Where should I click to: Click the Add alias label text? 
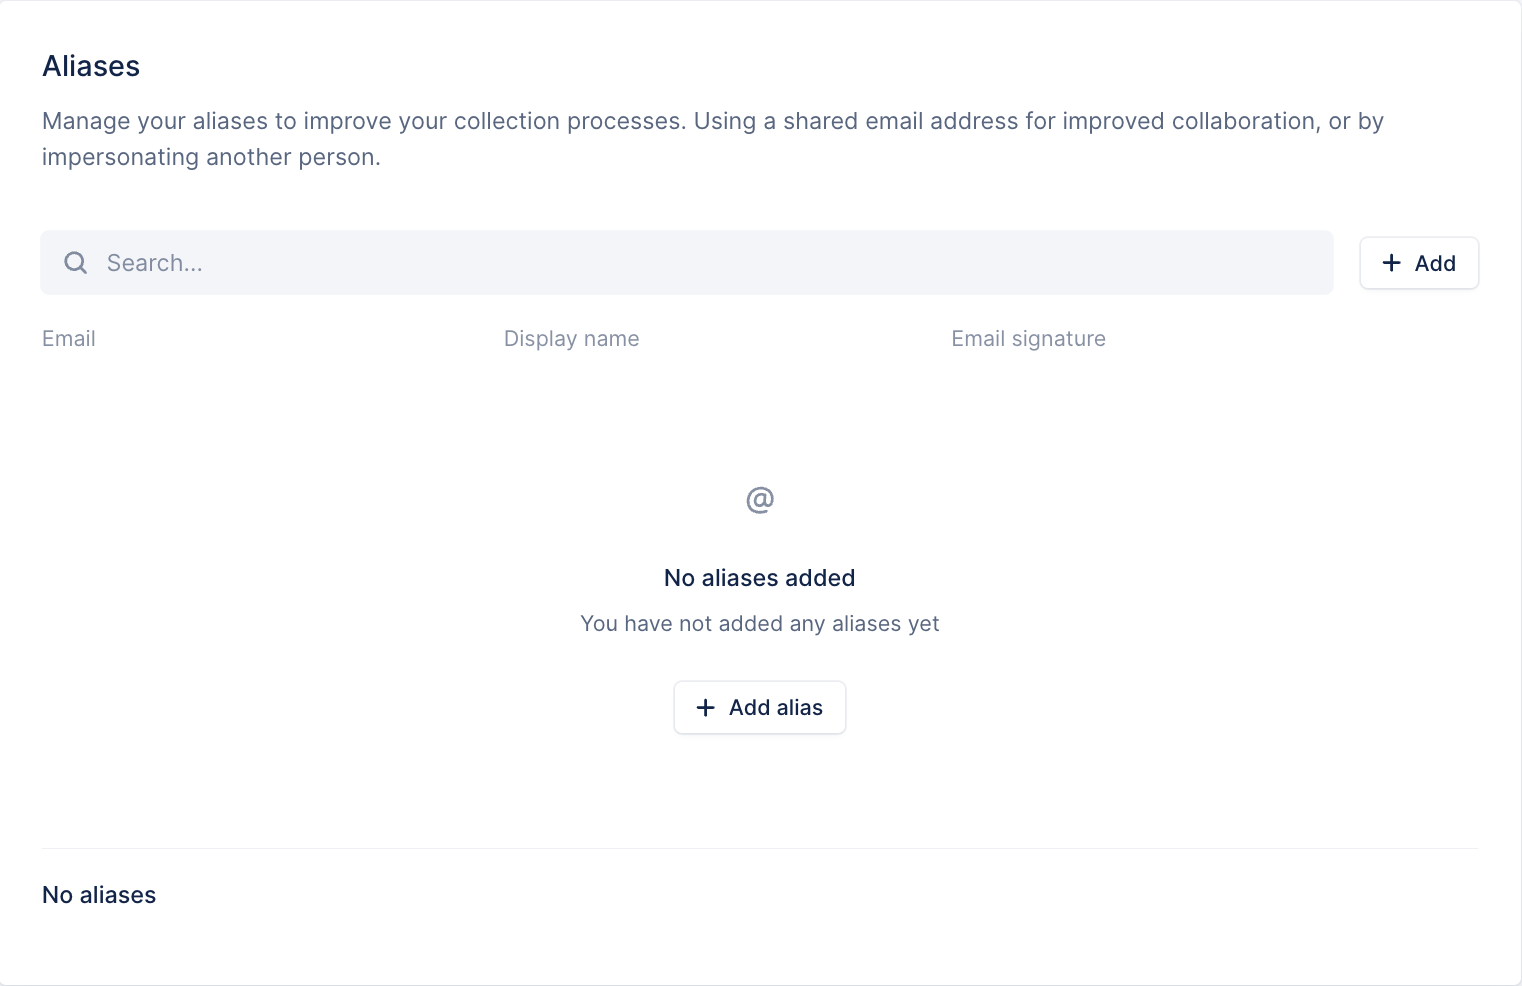(776, 707)
